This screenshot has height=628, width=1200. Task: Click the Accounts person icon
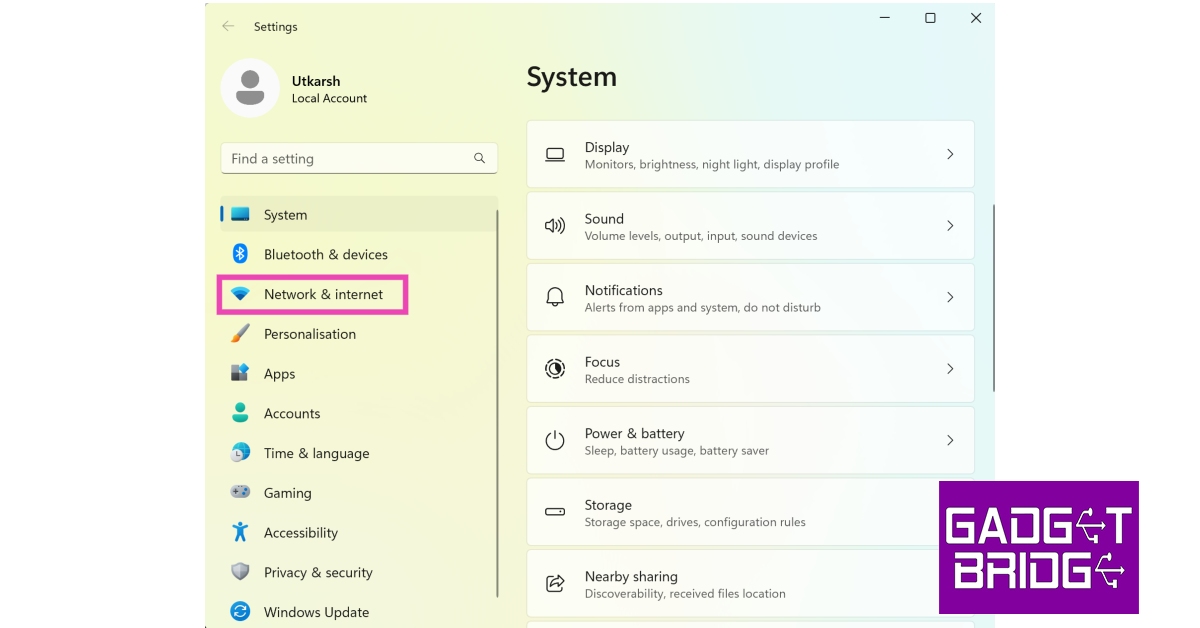240,413
